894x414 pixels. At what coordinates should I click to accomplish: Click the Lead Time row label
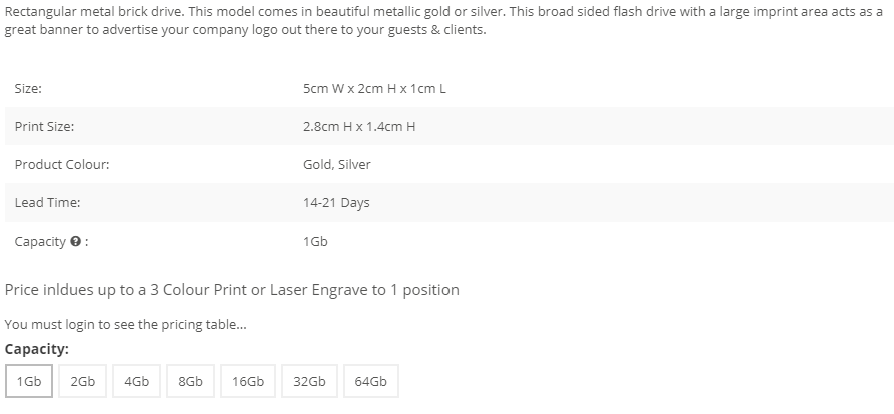pyautogui.click(x=48, y=203)
